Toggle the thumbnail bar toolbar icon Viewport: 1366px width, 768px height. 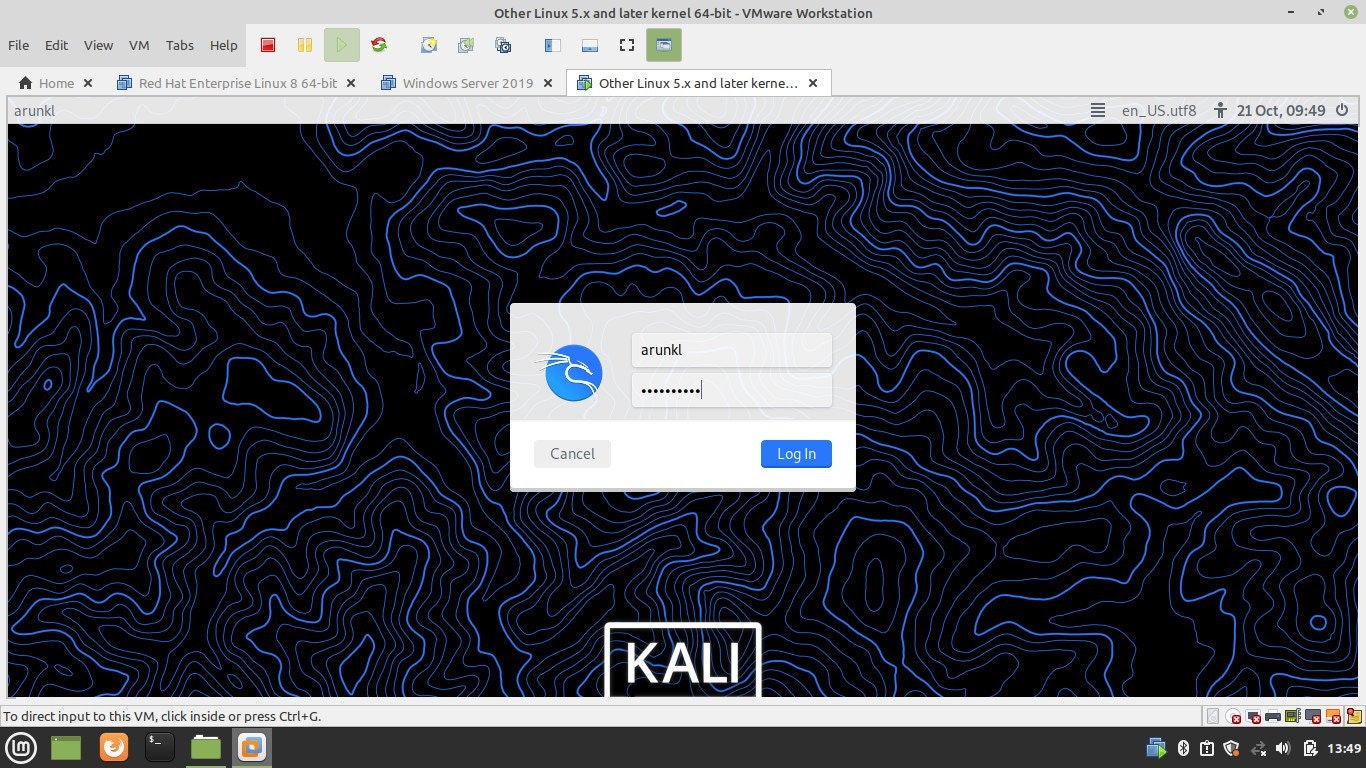pos(589,45)
